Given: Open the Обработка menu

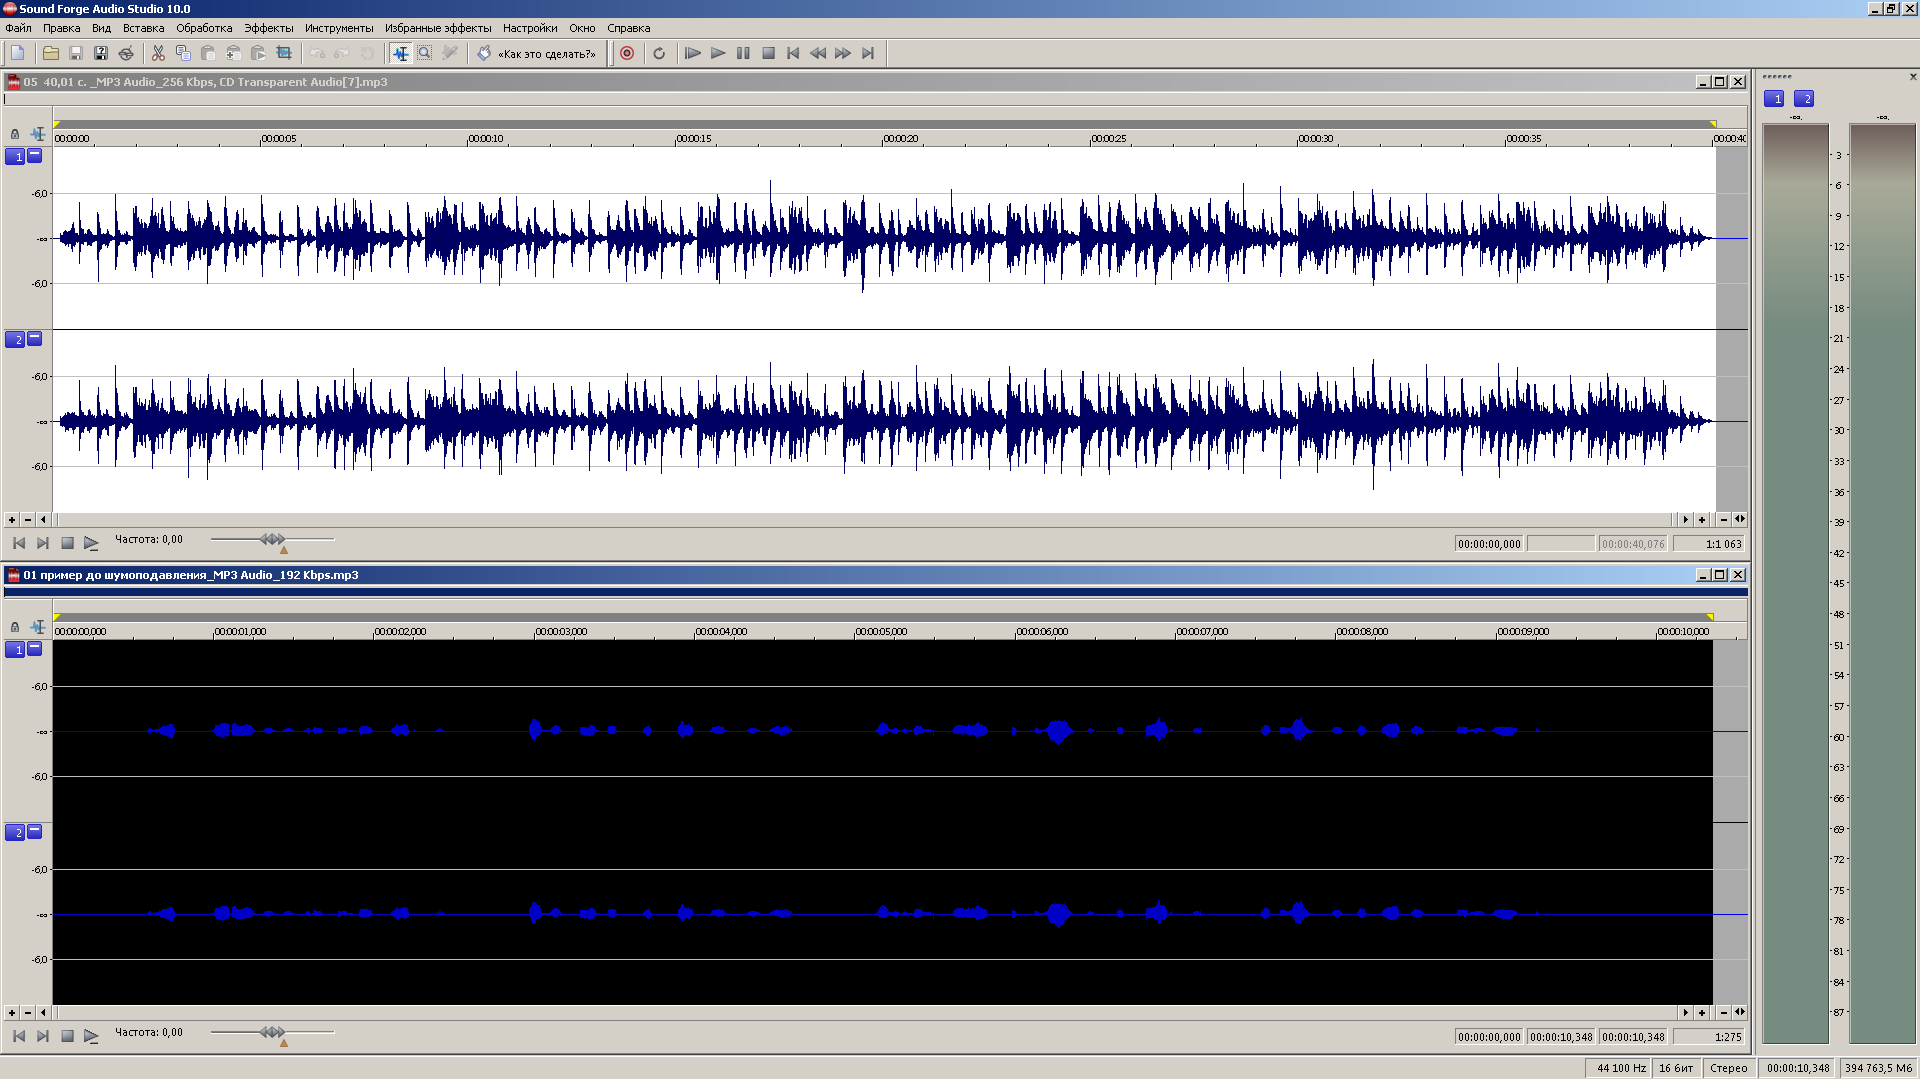Looking at the screenshot, I should [204, 28].
